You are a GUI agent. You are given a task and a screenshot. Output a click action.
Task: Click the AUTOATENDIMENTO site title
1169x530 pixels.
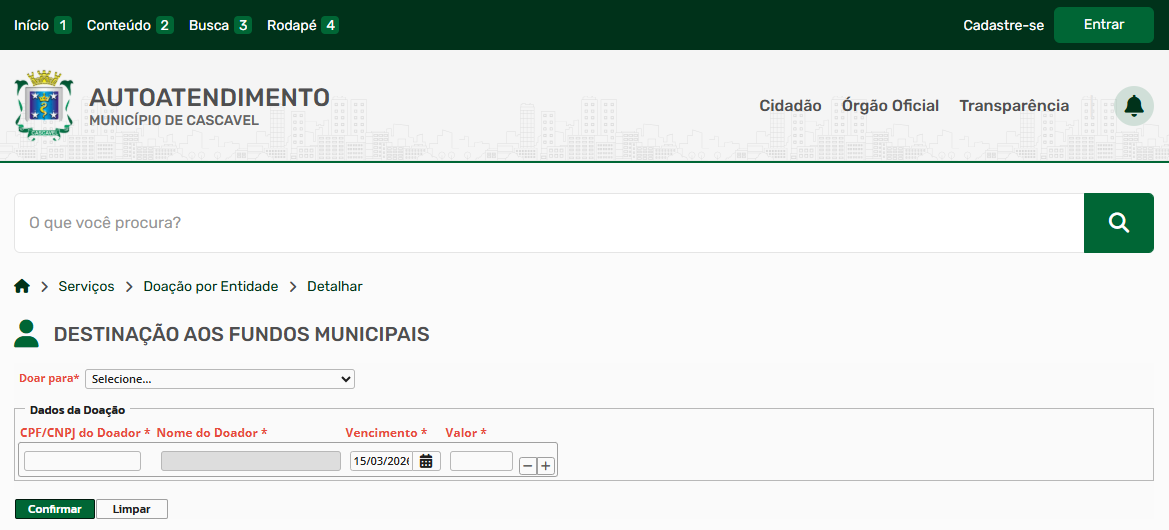(209, 97)
